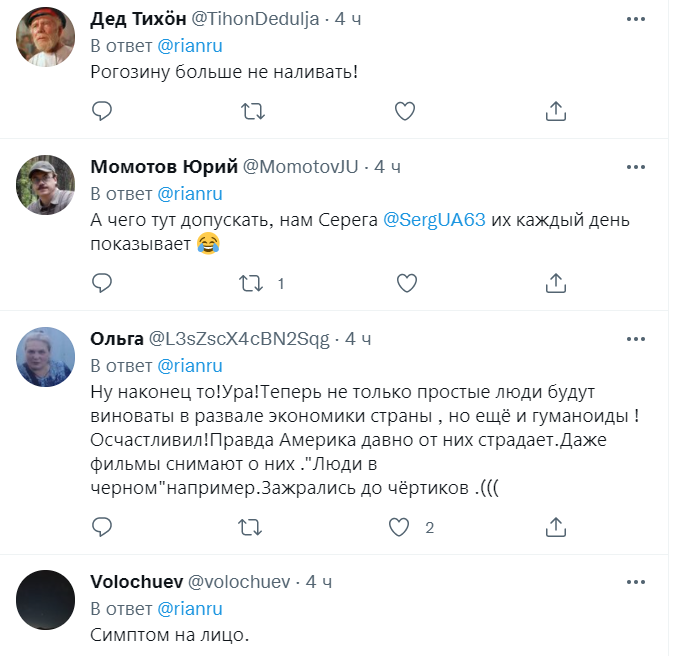This screenshot has height=656, width=681.
Task: Share Дед Тихён's tweet
Action: tap(556, 112)
